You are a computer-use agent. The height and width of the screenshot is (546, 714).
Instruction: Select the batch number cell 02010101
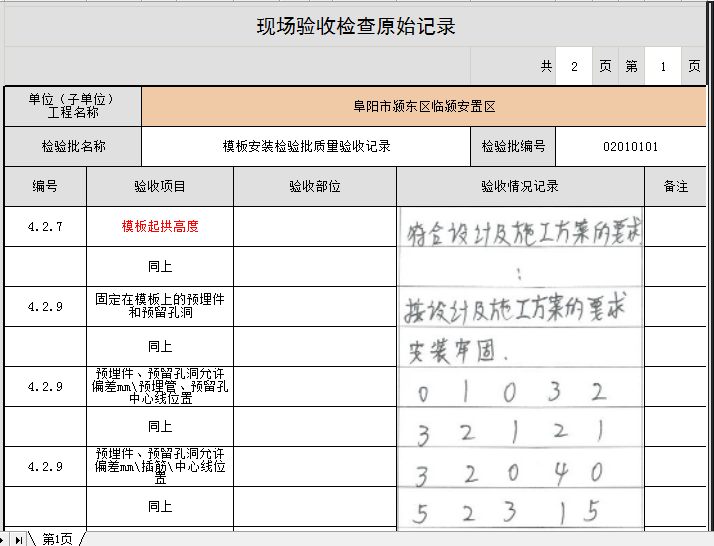click(630, 146)
